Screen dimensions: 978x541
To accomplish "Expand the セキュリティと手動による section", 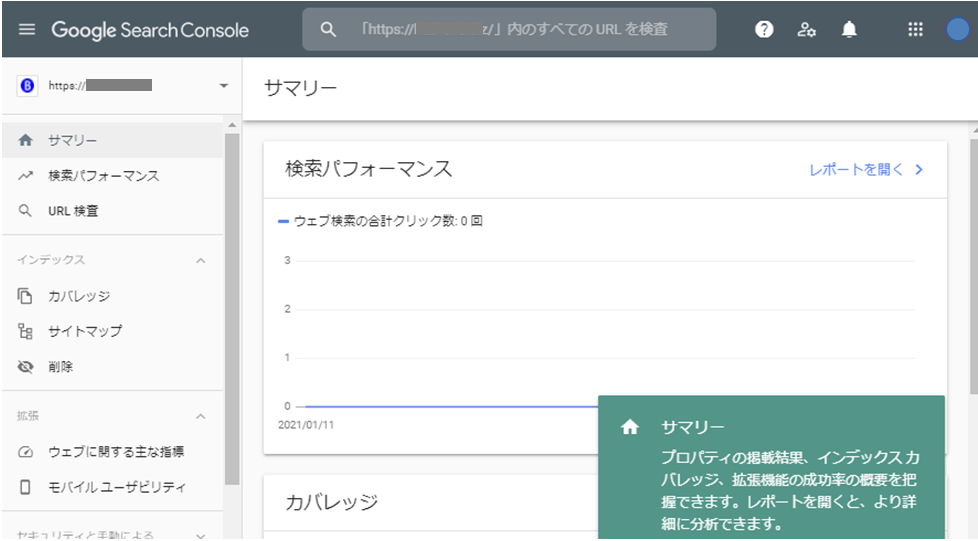I will click(200, 535).
